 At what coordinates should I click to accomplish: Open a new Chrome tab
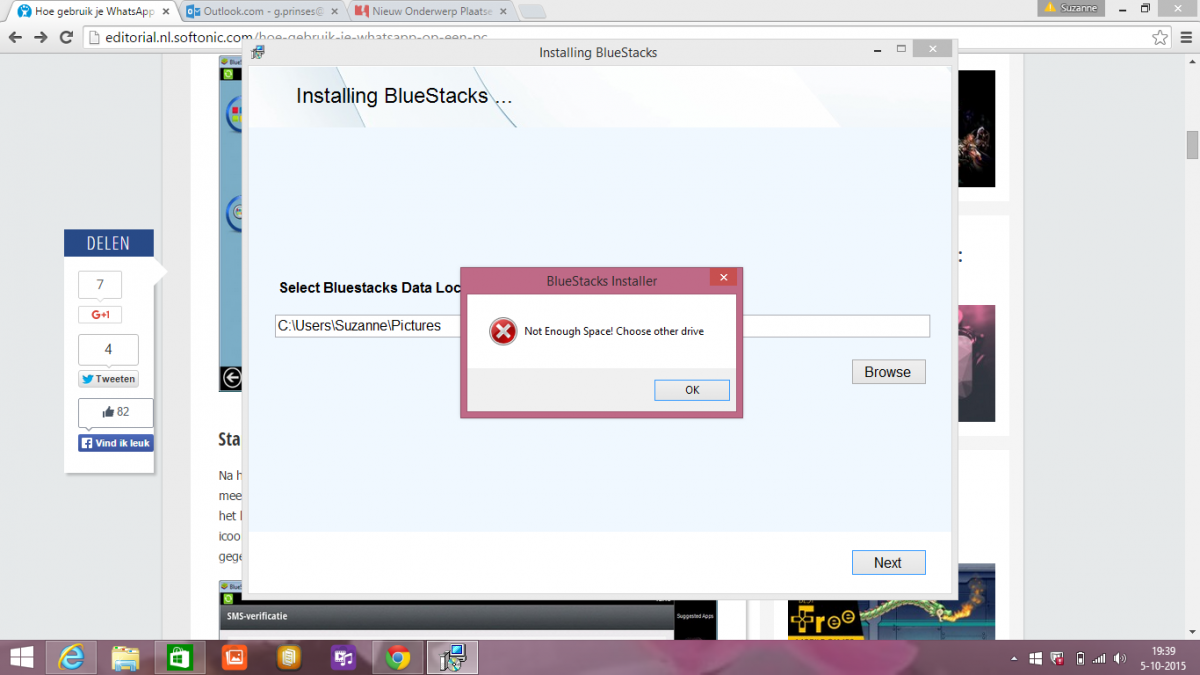pyautogui.click(x=533, y=11)
